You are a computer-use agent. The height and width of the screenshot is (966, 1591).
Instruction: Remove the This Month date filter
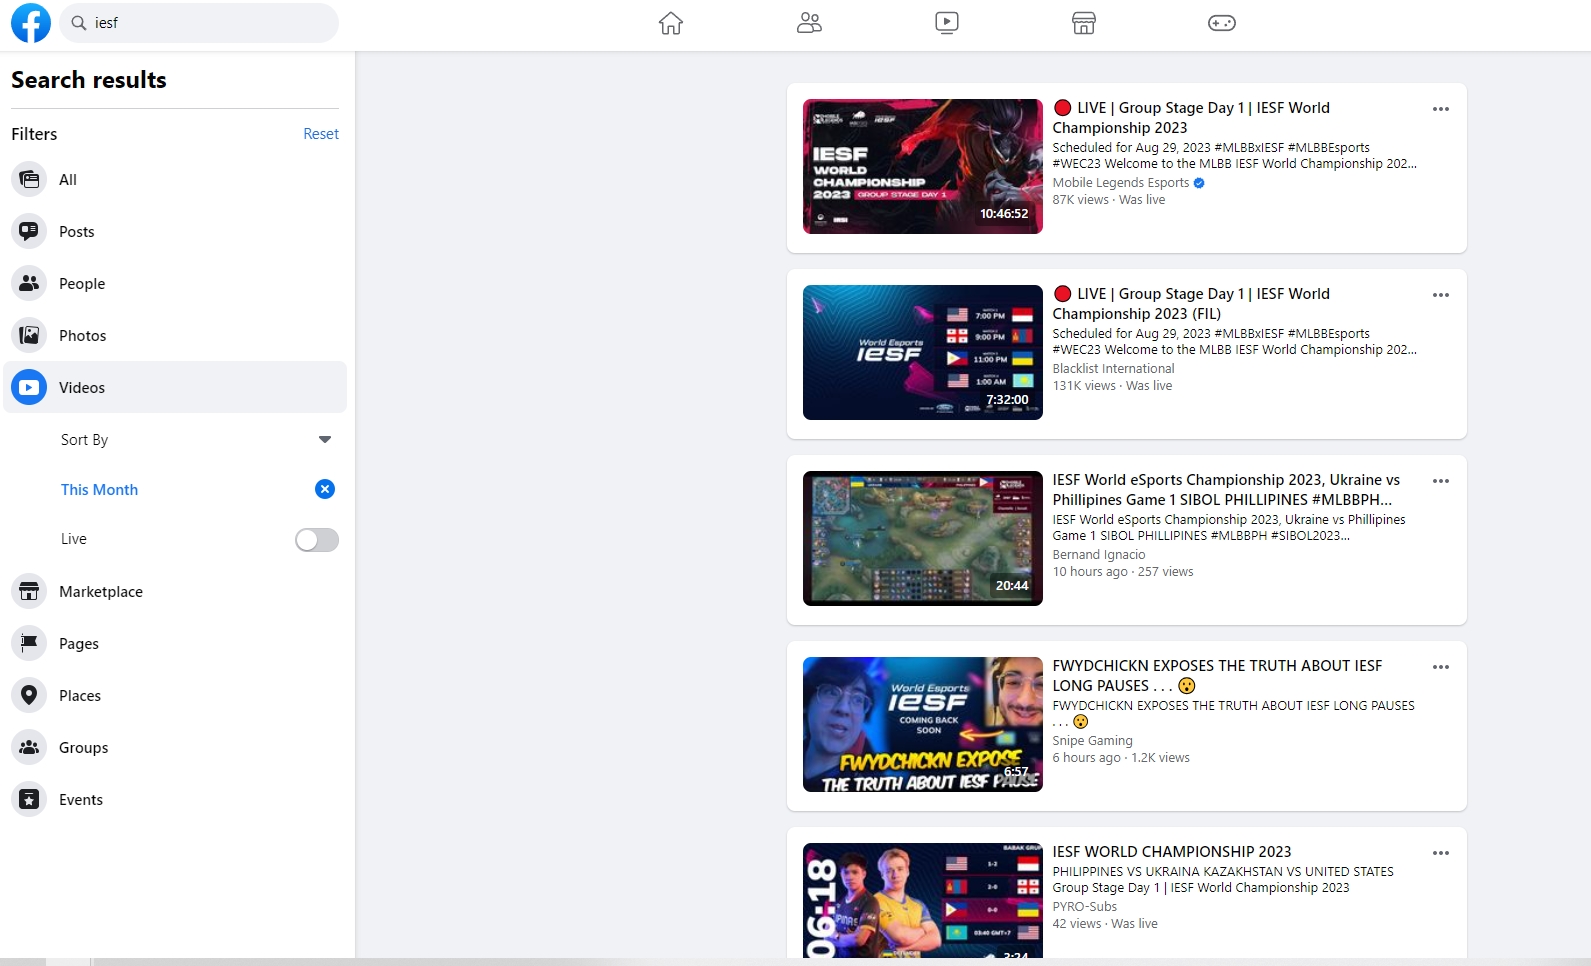[325, 489]
